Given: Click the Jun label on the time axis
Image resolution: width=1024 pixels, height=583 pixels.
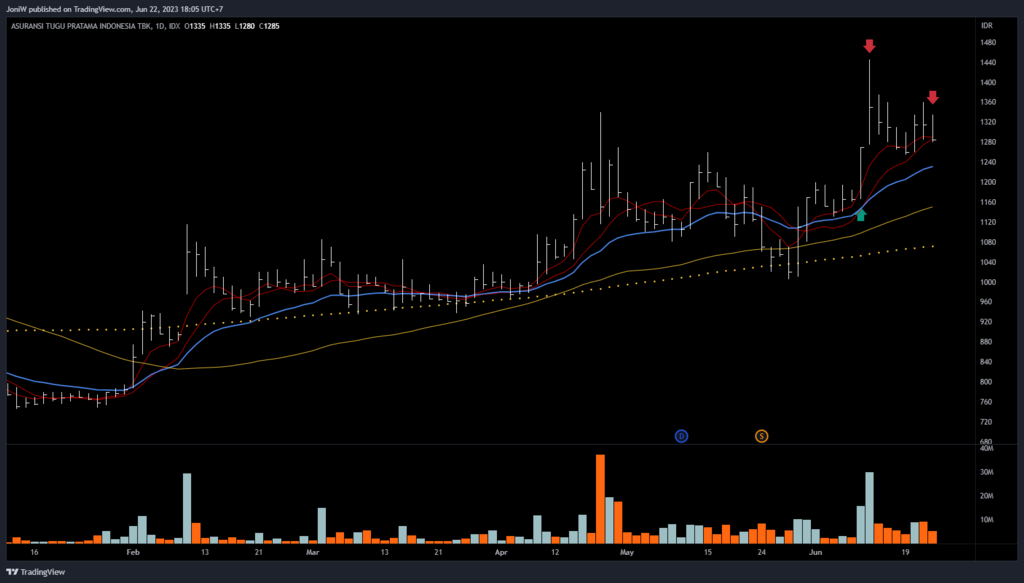Looking at the screenshot, I should click(x=815, y=551).
